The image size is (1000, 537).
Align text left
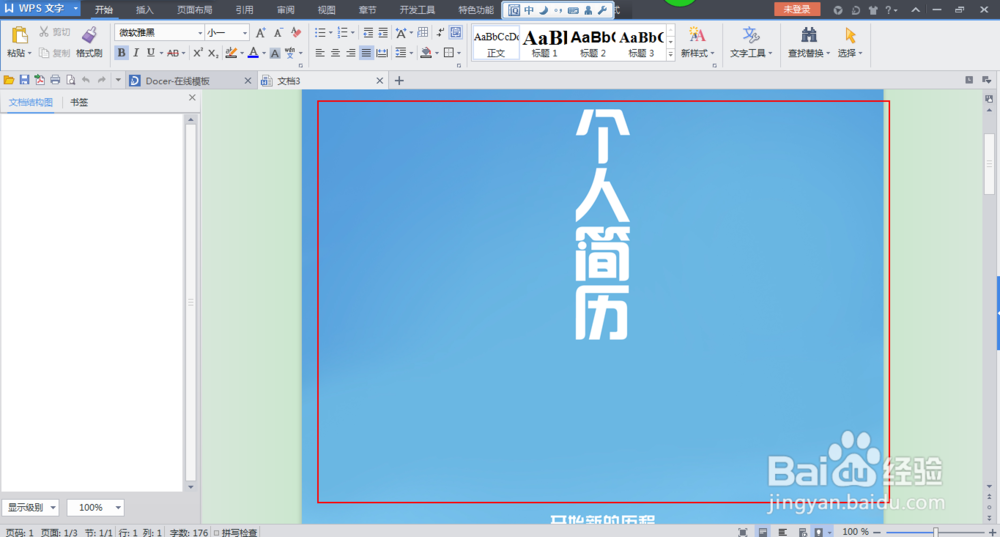point(320,53)
